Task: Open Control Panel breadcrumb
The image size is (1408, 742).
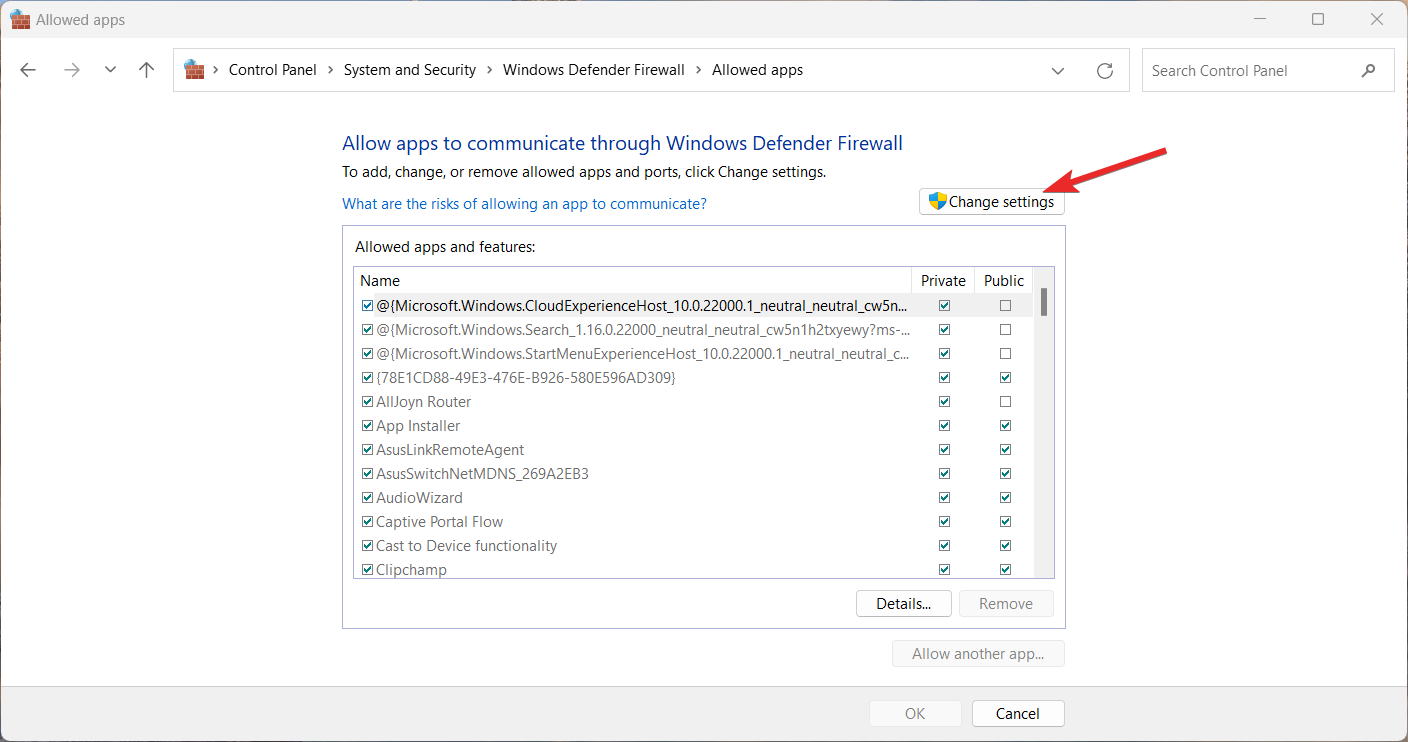Action: pyautogui.click(x=272, y=70)
